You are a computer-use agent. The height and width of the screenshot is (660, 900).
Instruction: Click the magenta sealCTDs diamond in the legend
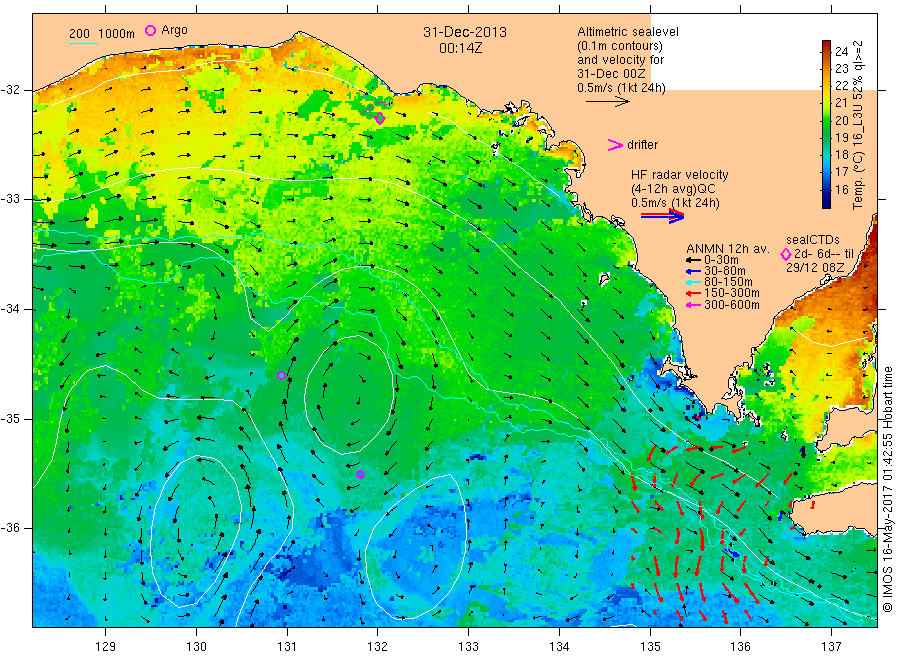(x=786, y=254)
